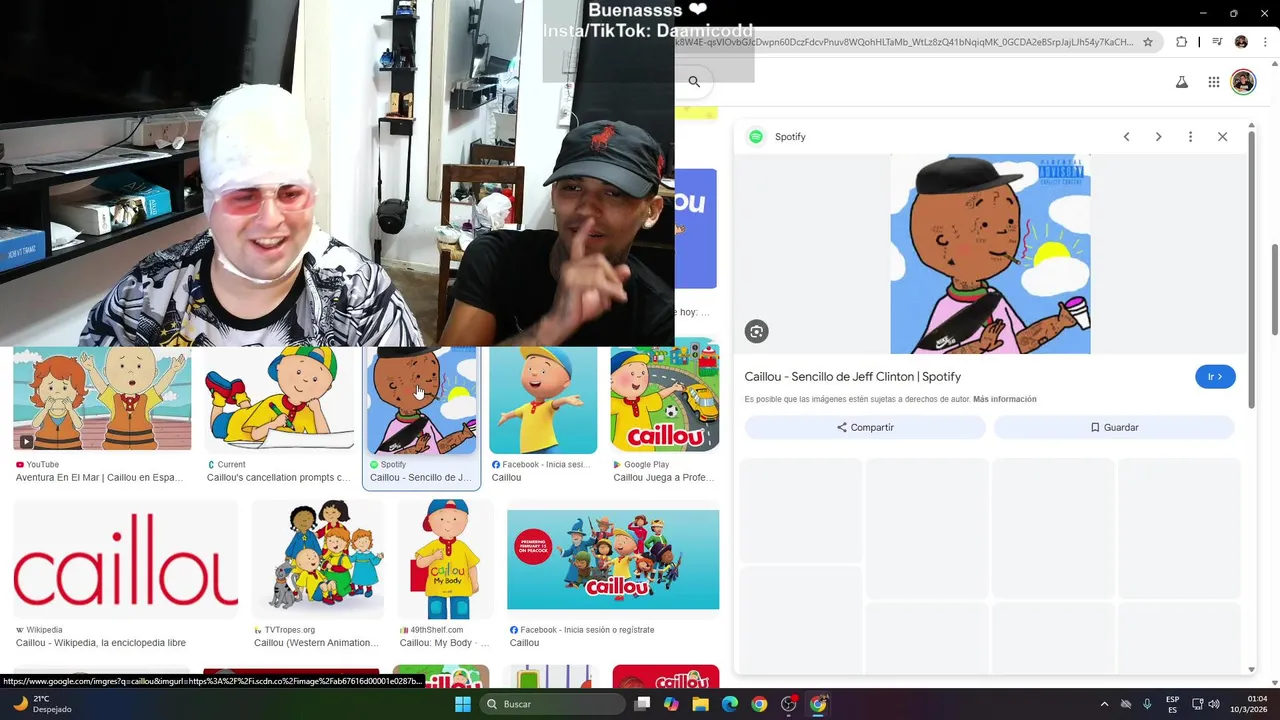Click the '49thShelf.com' source label

pyautogui.click(x=436, y=630)
